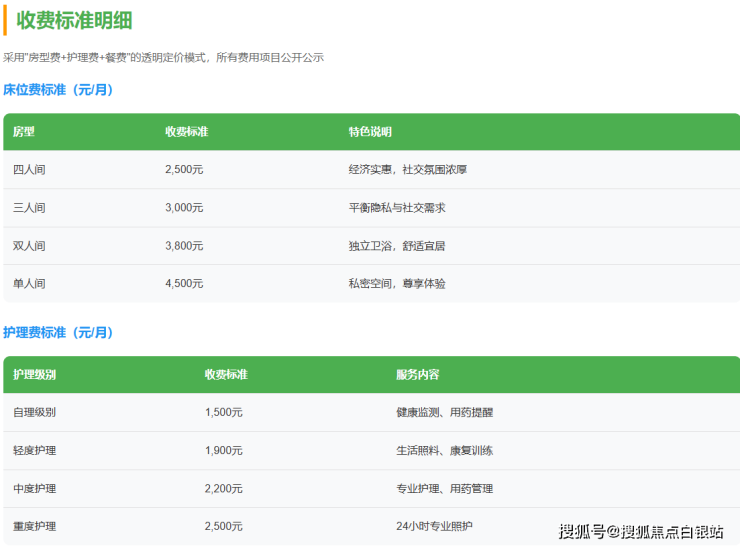The image size is (740, 548).
Task: Click the 经济实惠 description for 四人间
Action: coord(408,170)
